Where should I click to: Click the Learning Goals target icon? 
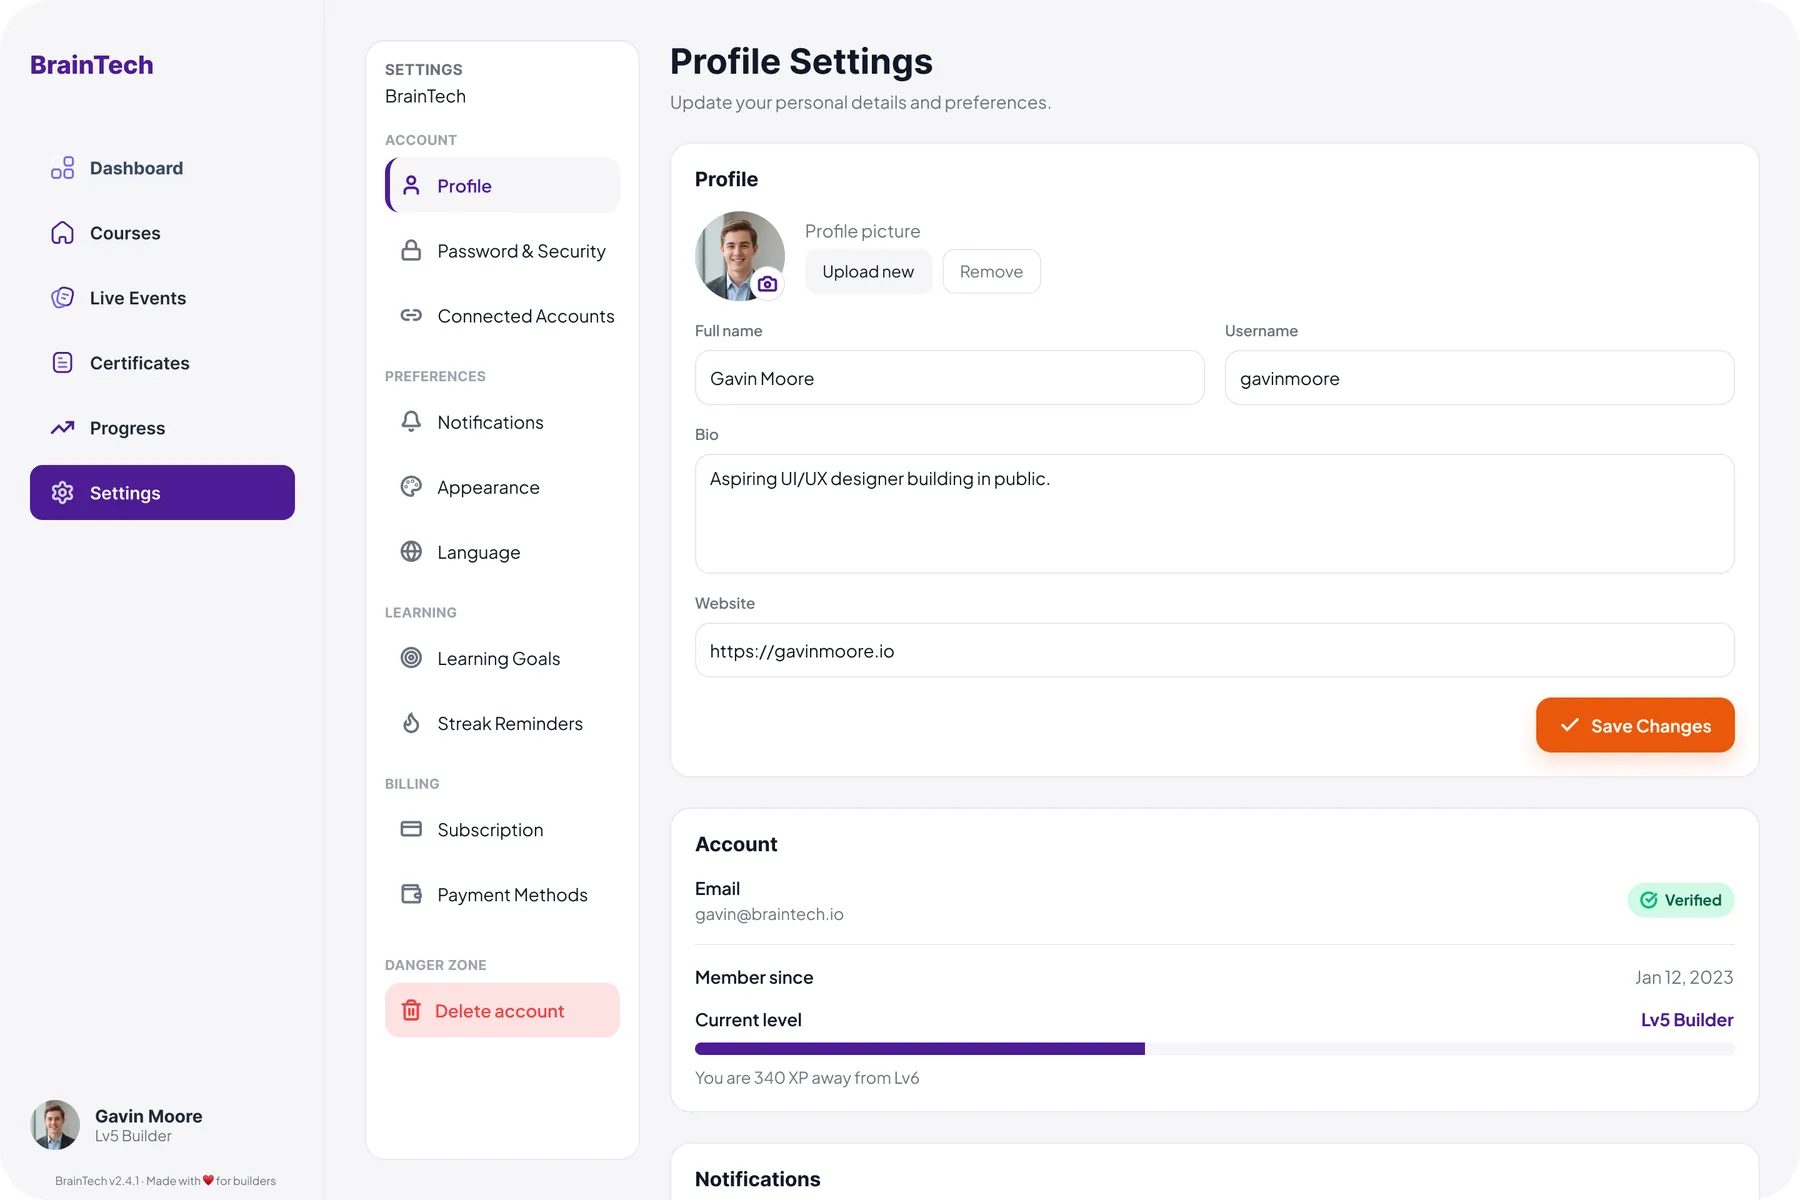tap(411, 658)
